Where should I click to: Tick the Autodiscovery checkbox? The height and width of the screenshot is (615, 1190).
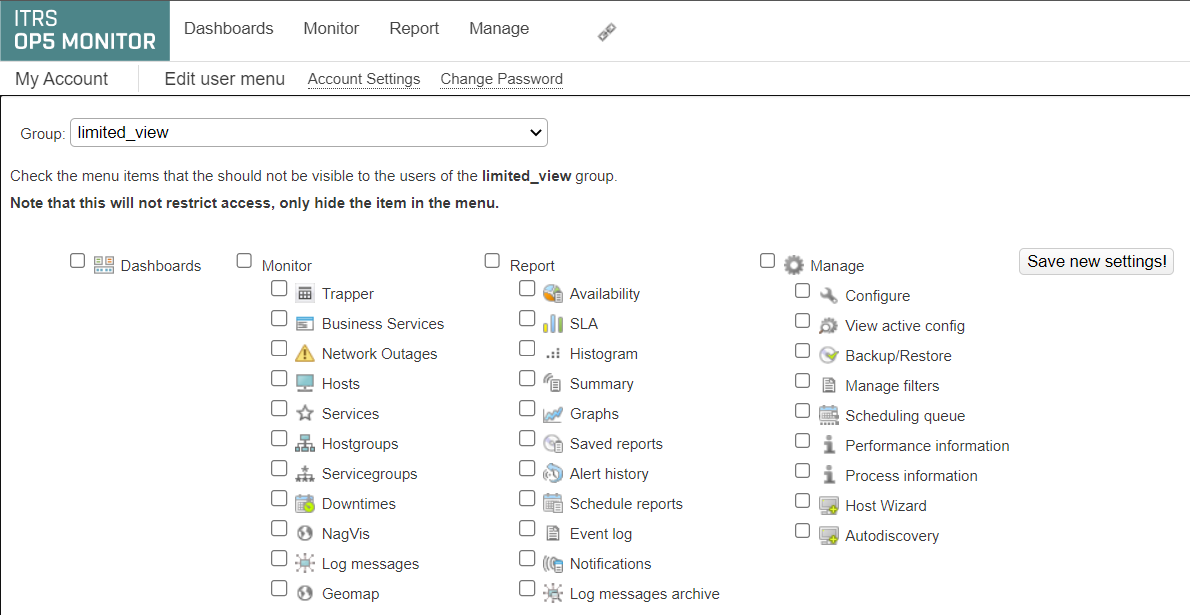tap(803, 531)
